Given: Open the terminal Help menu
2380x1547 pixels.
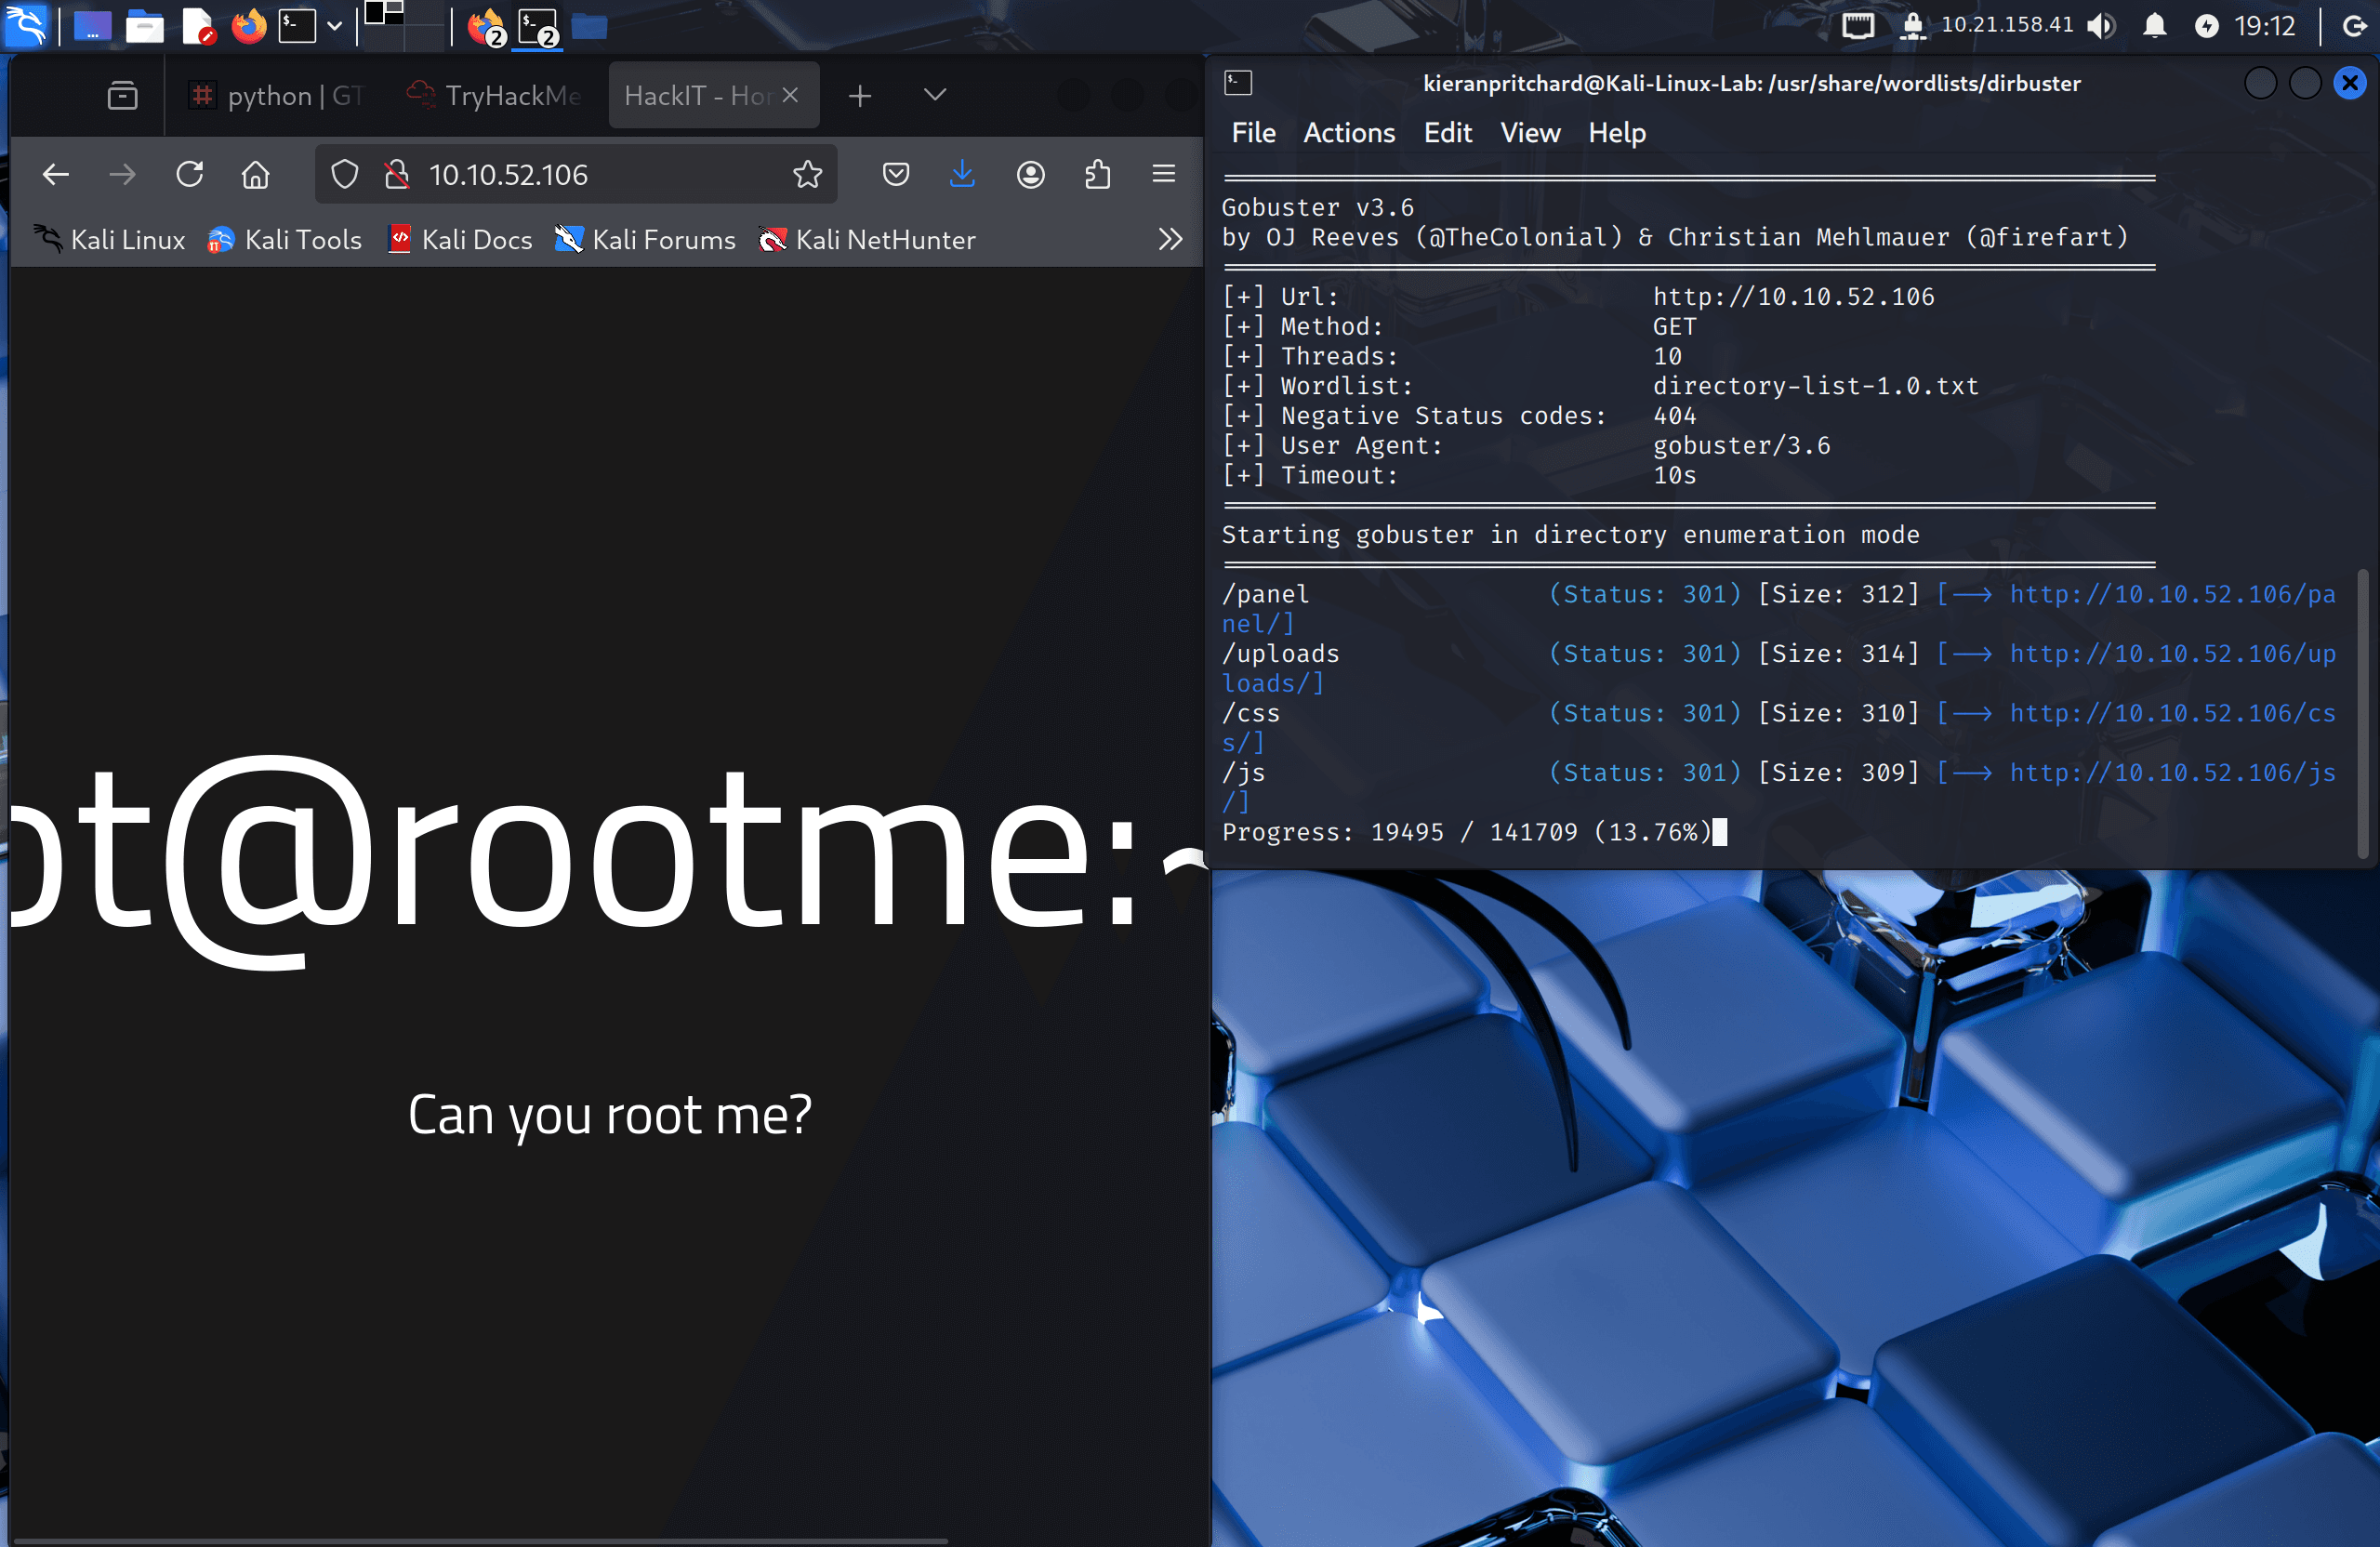Looking at the screenshot, I should tap(1617, 133).
